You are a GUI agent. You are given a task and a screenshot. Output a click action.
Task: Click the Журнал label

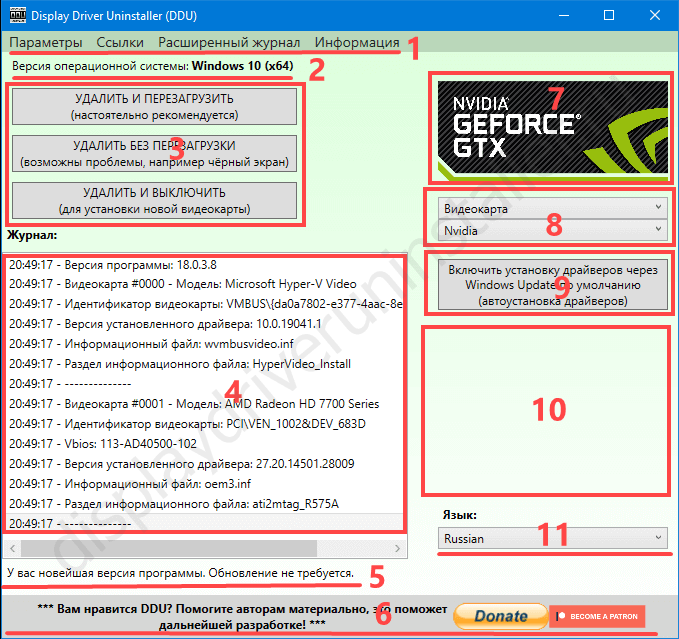(x=32, y=235)
